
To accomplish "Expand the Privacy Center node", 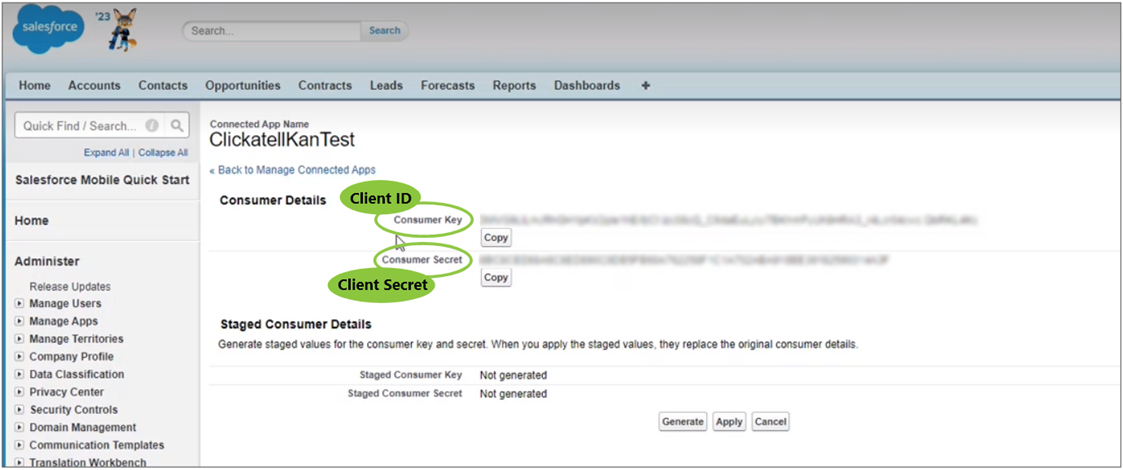I will tap(19, 392).
